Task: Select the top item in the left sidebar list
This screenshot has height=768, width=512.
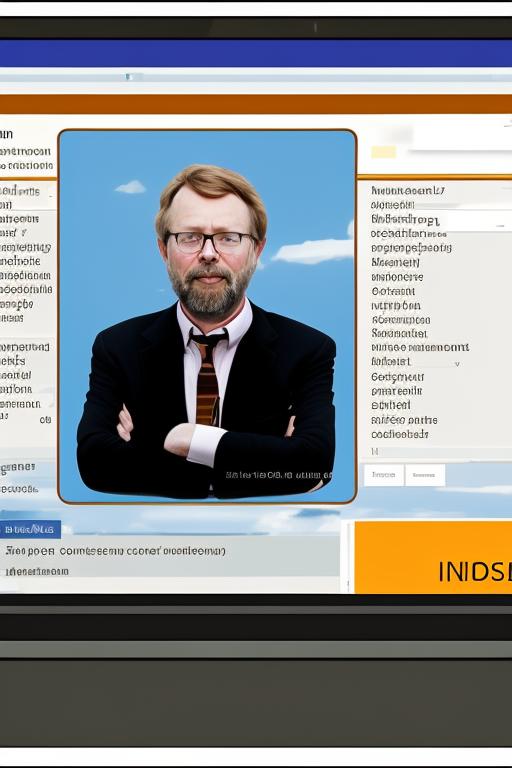Action: click(x=6, y=134)
